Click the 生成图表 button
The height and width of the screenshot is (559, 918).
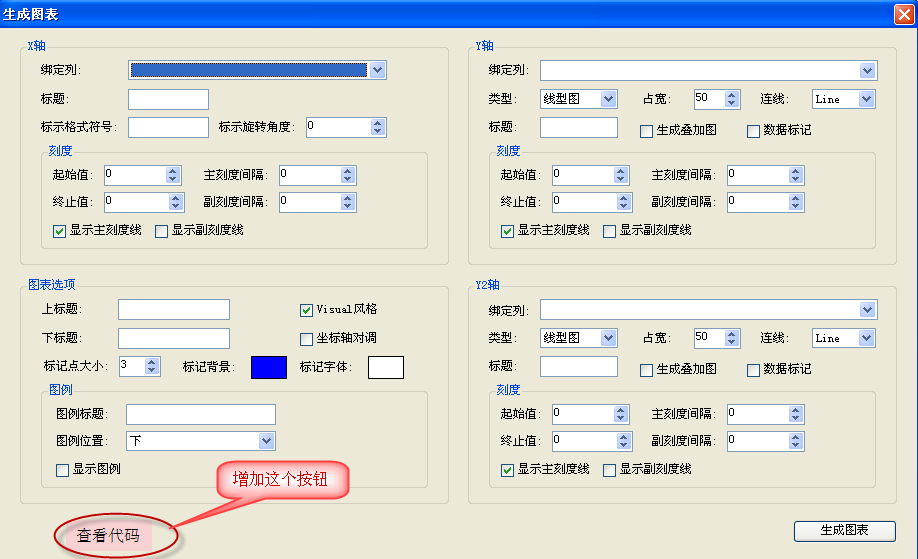tap(844, 530)
